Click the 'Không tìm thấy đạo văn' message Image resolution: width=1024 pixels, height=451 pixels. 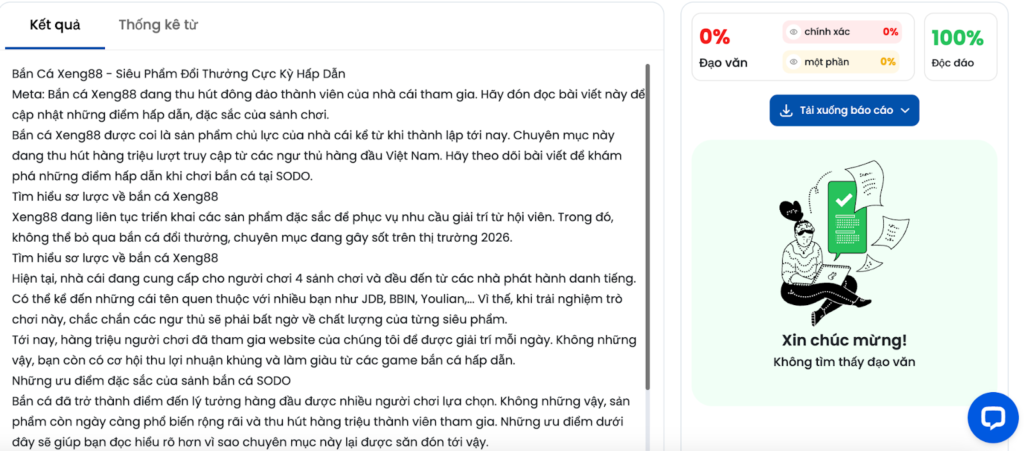click(844, 362)
